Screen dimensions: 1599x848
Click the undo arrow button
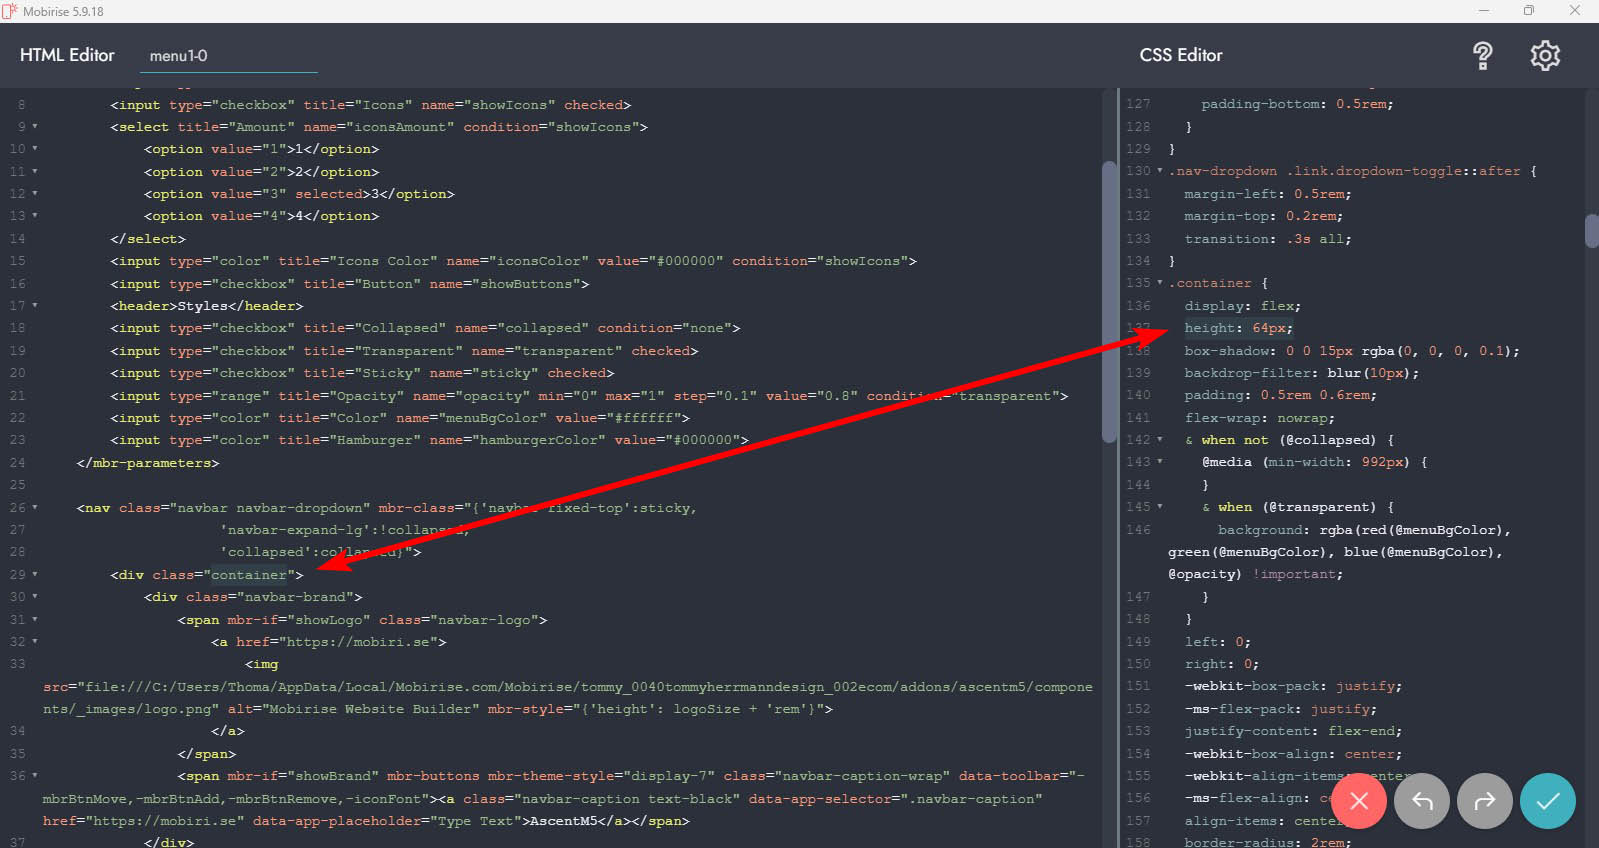tap(1421, 801)
